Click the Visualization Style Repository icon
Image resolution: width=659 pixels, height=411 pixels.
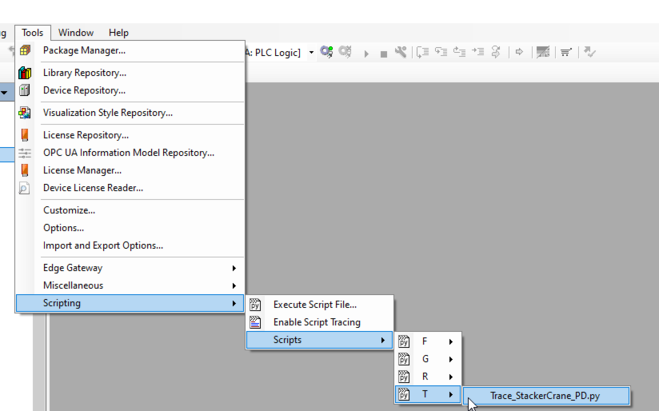pos(25,113)
